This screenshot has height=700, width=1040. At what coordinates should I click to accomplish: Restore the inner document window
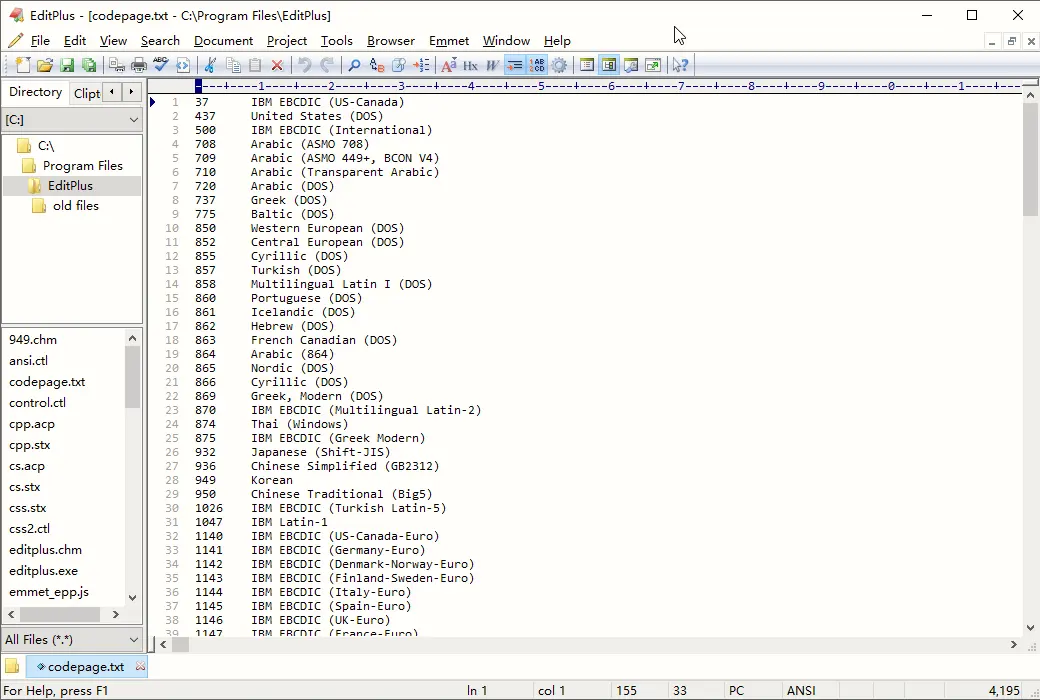click(x=1011, y=41)
